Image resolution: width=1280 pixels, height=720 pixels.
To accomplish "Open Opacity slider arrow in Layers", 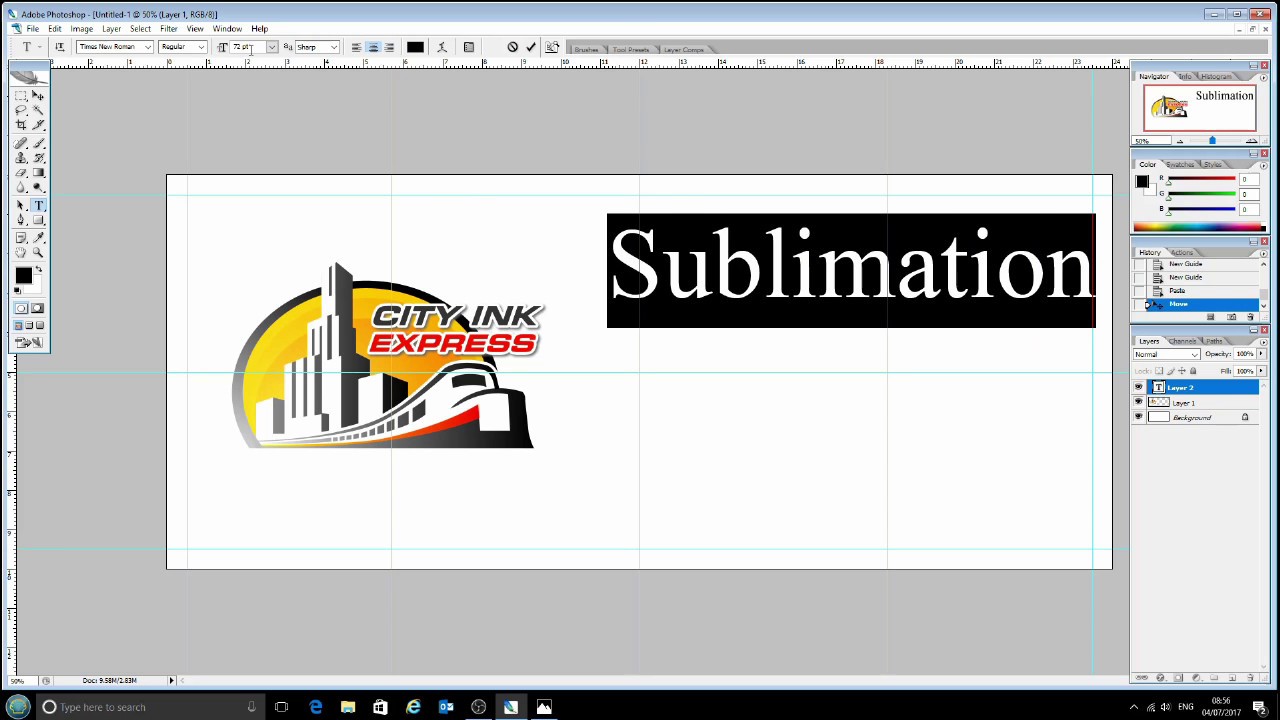I will tap(1262, 354).
